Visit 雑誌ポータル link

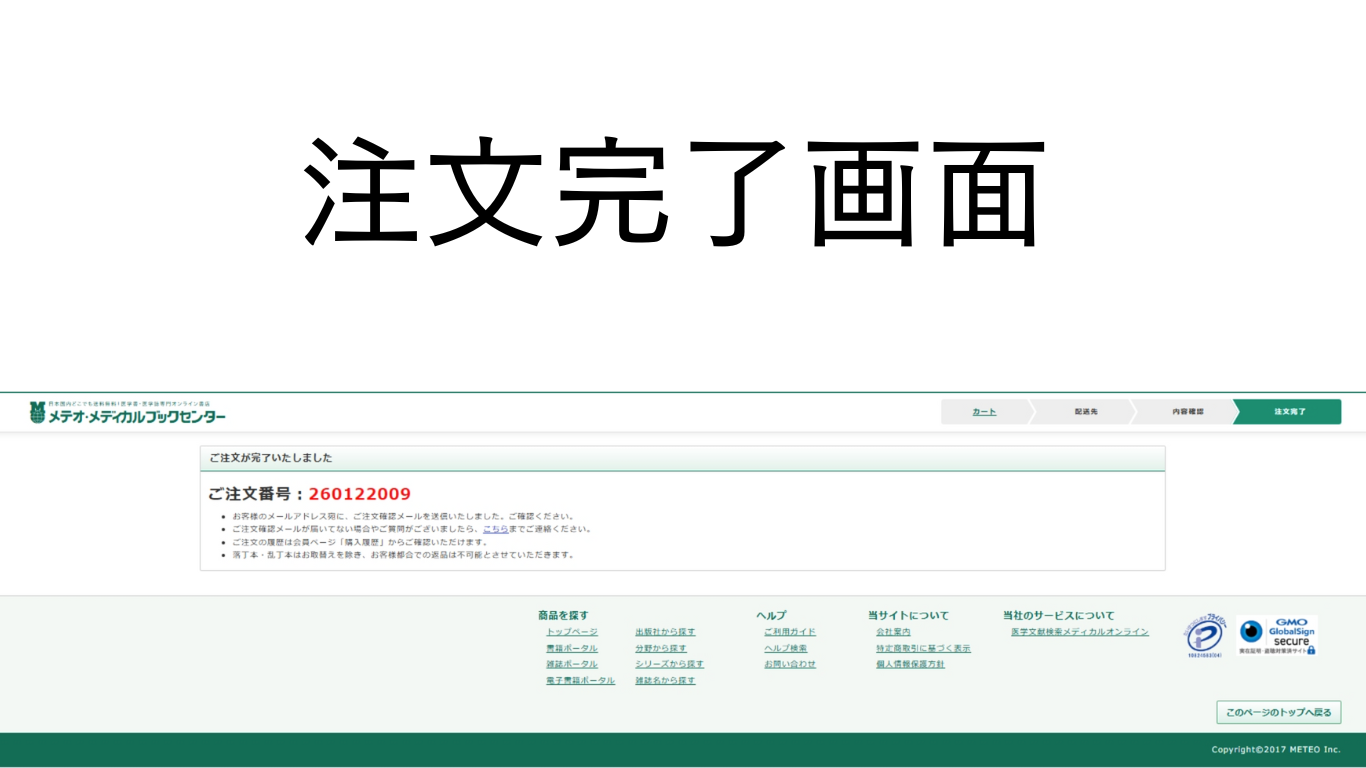point(571,664)
